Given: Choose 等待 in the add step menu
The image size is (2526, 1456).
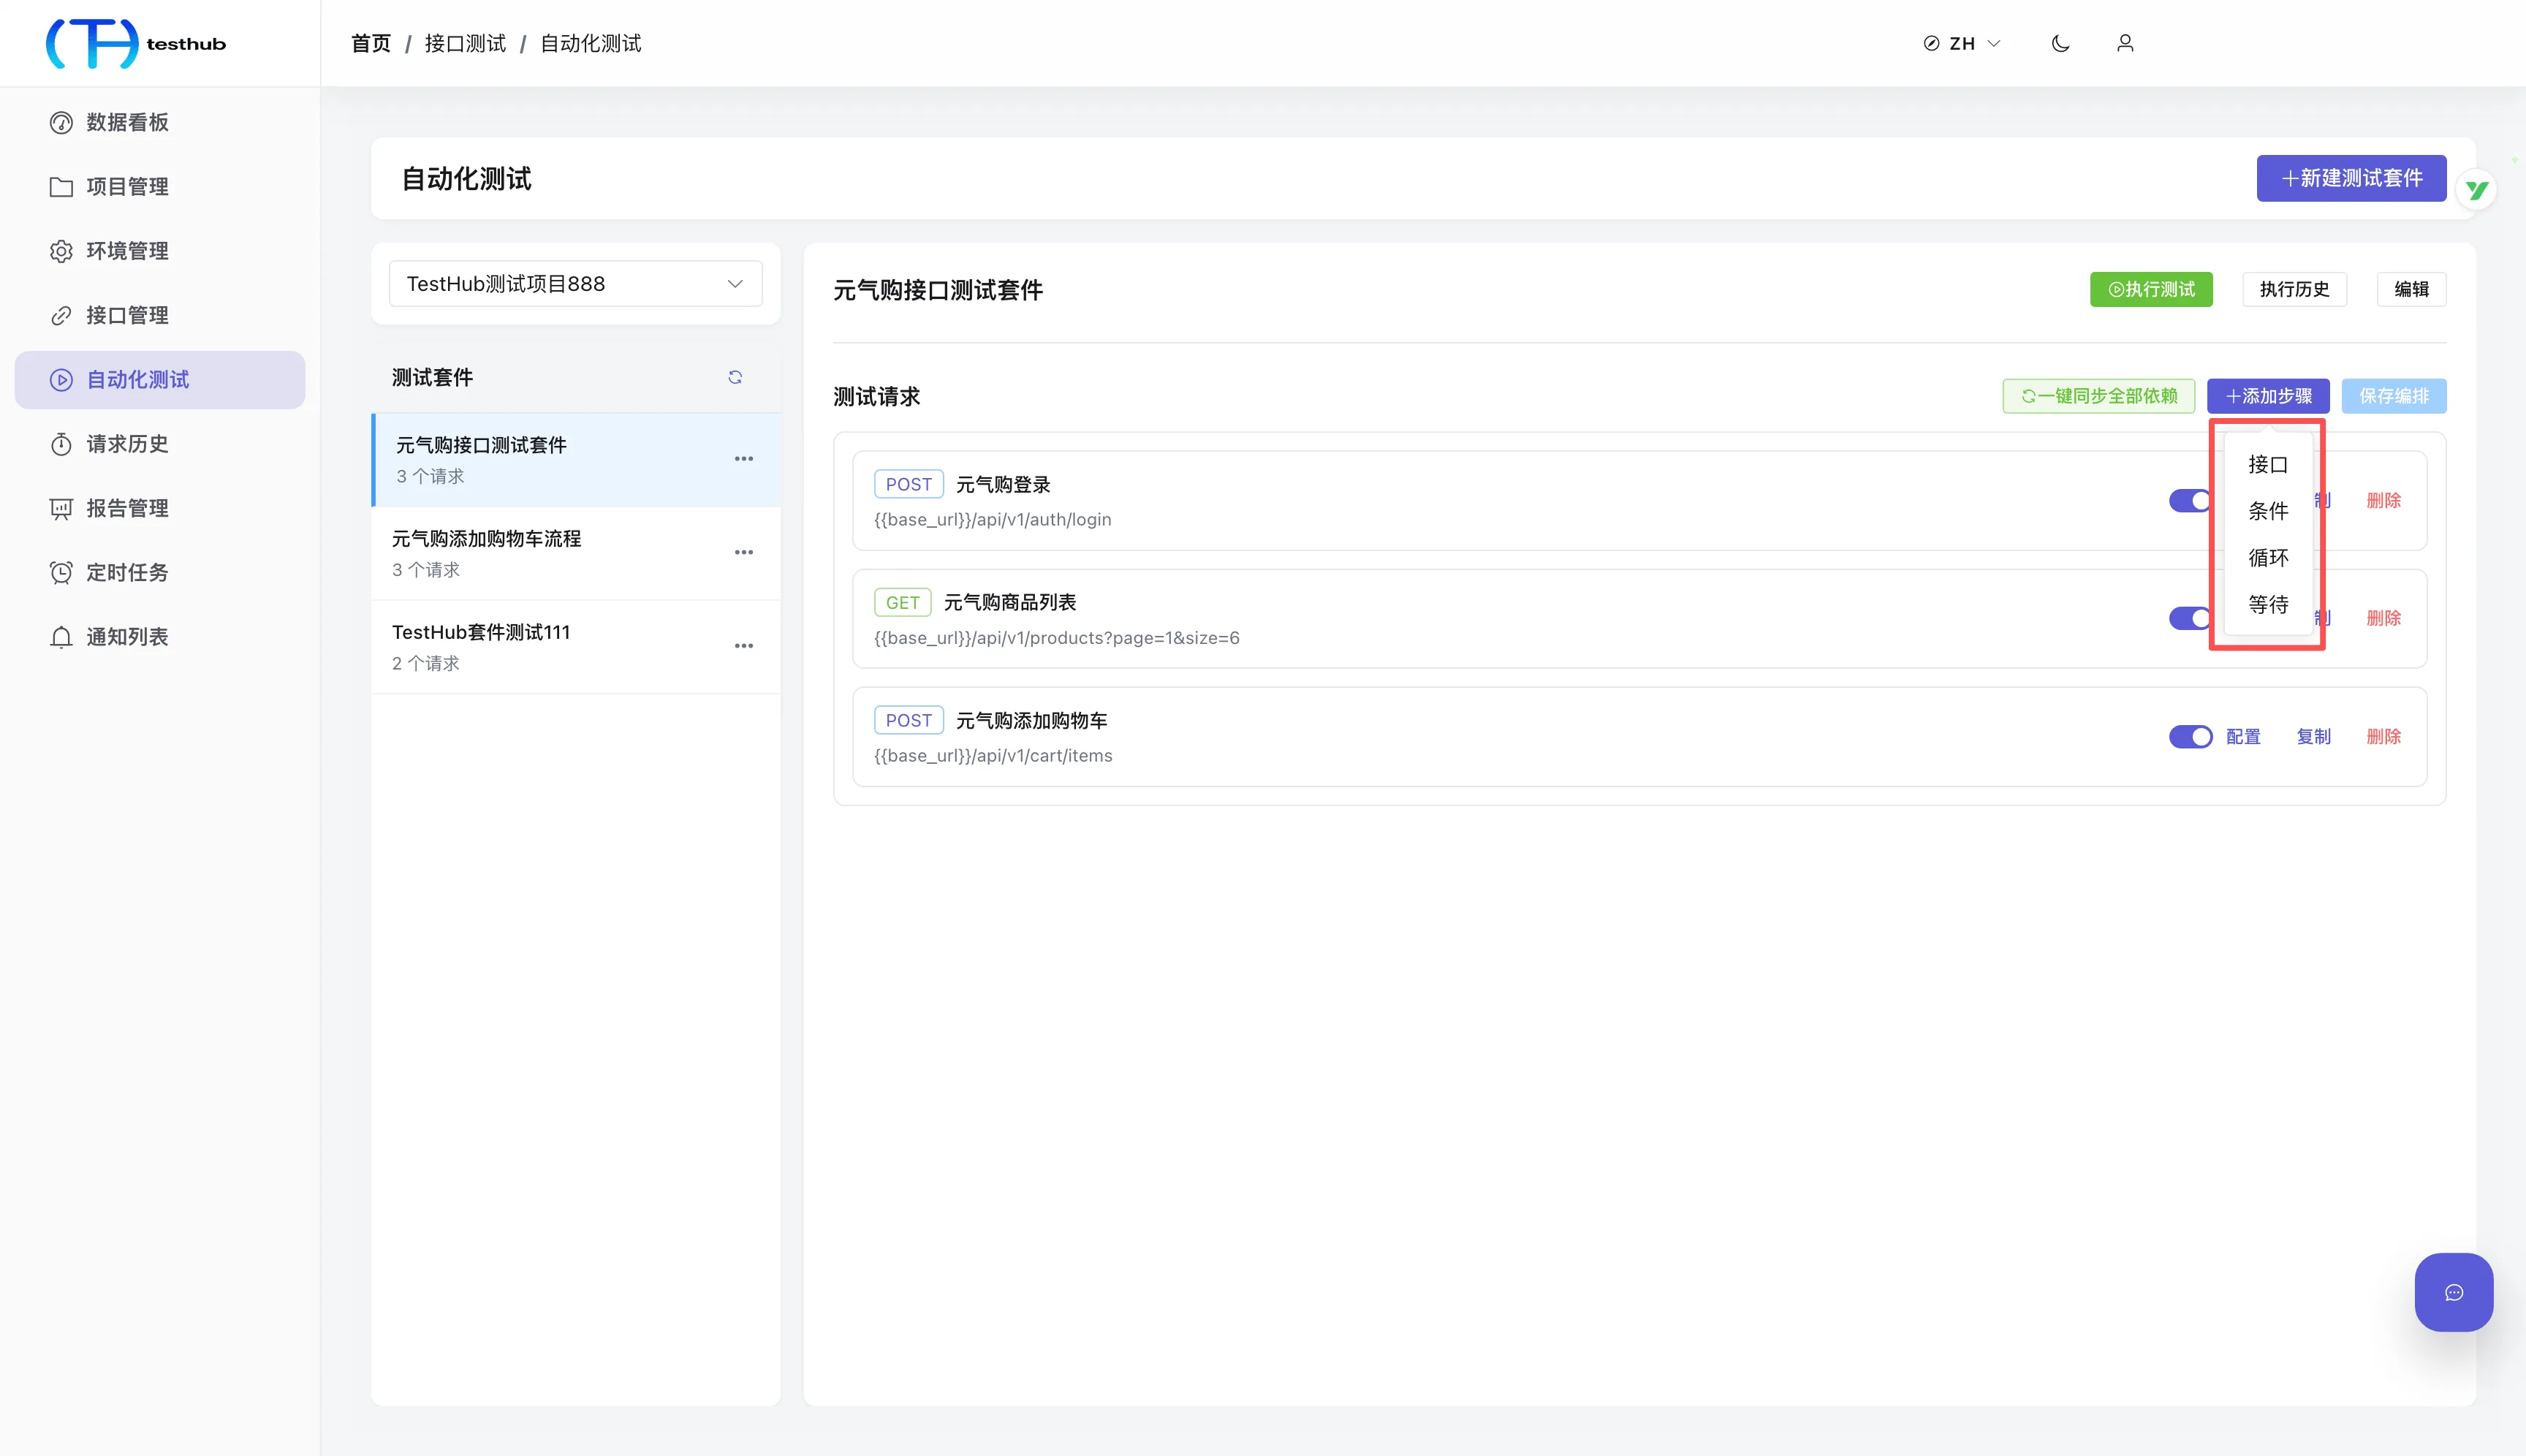Looking at the screenshot, I should pyautogui.click(x=2268, y=605).
